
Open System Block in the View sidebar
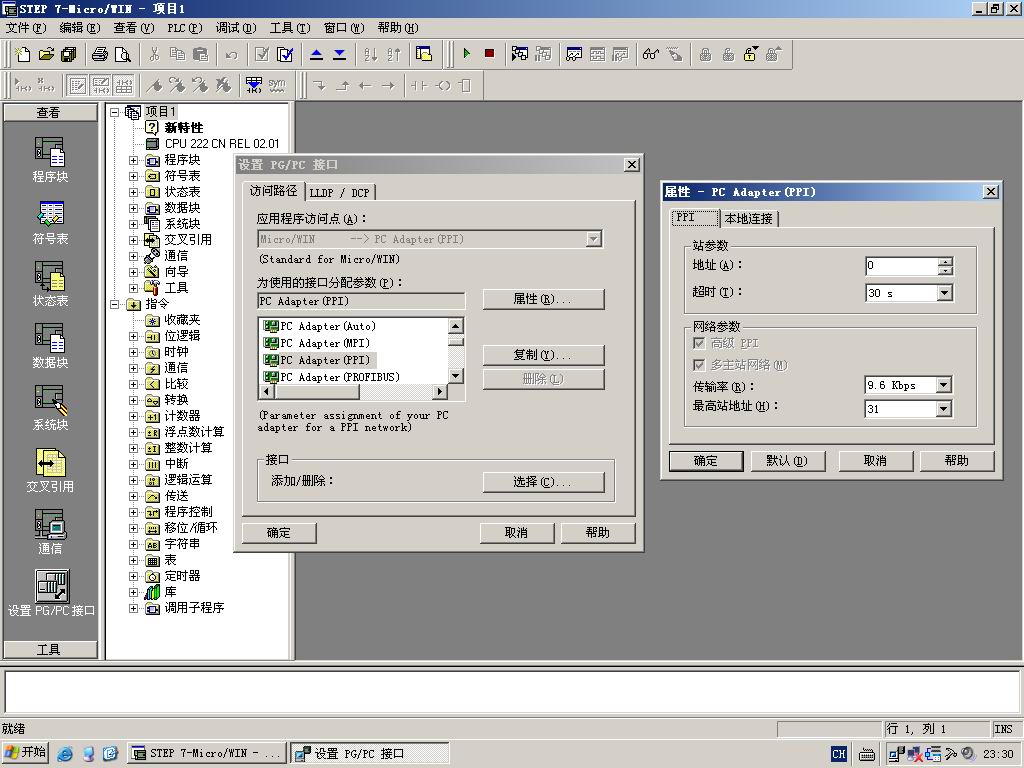[x=50, y=408]
